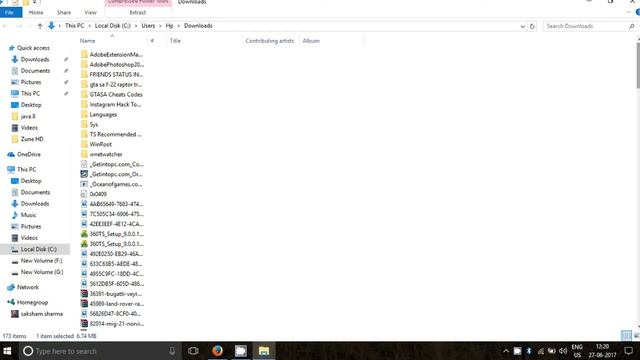Open the volume control tray icon
The height and width of the screenshot is (360, 640).
[x=563, y=351]
